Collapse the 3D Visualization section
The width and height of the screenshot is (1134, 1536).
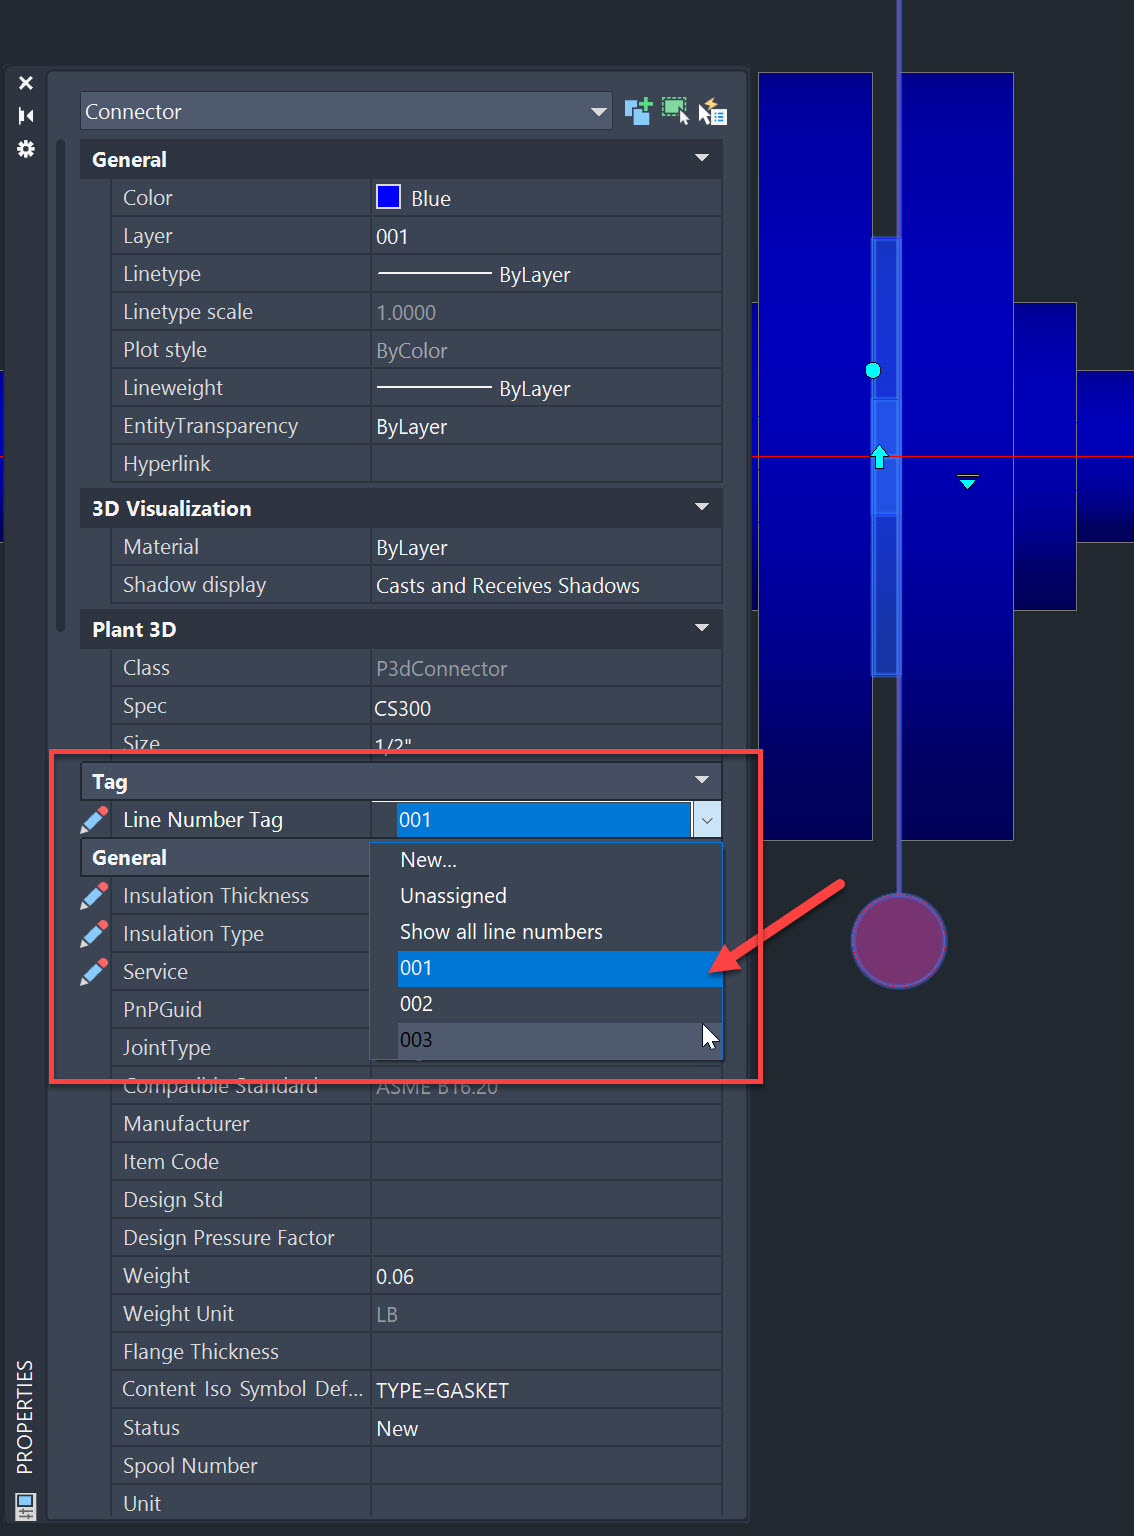point(701,508)
